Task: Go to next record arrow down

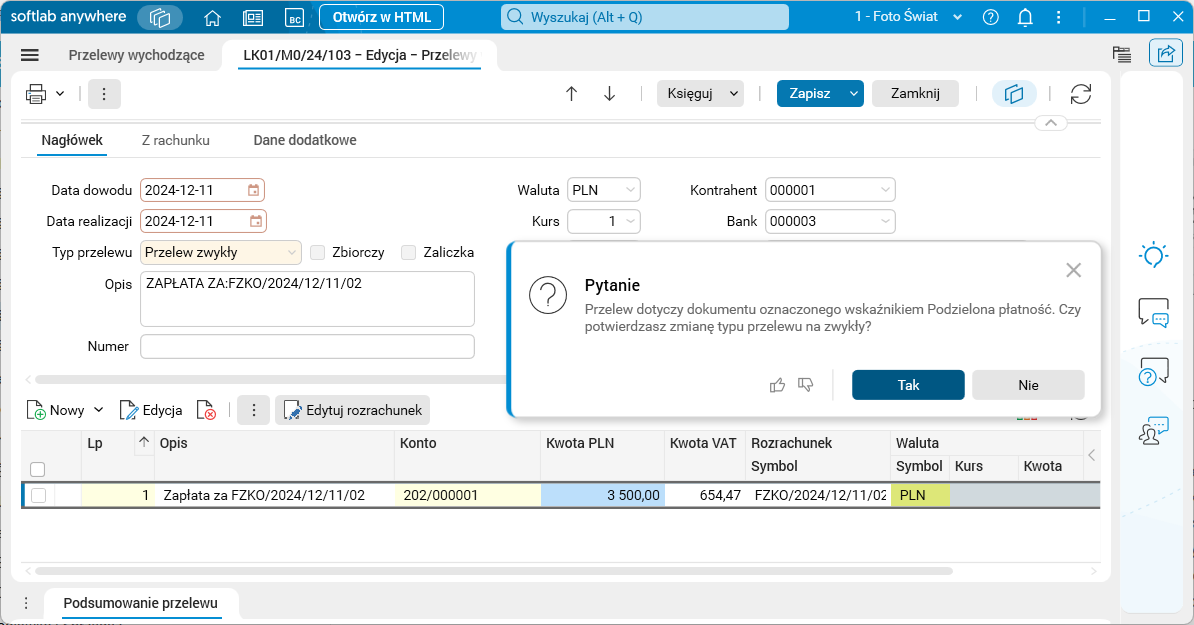Action: click(609, 94)
